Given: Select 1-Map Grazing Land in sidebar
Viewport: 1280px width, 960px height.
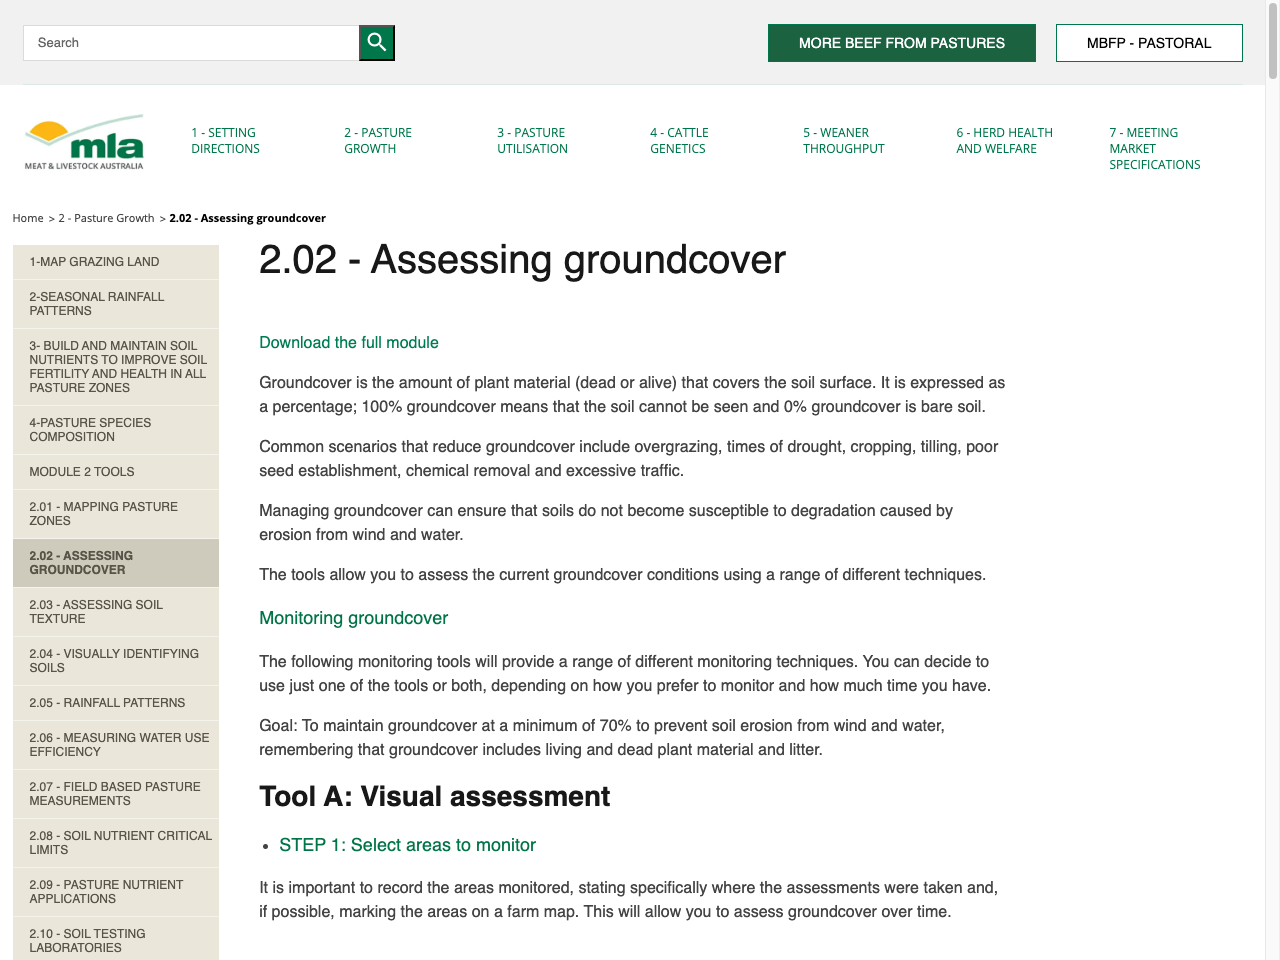Looking at the screenshot, I should tap(93, 262).
